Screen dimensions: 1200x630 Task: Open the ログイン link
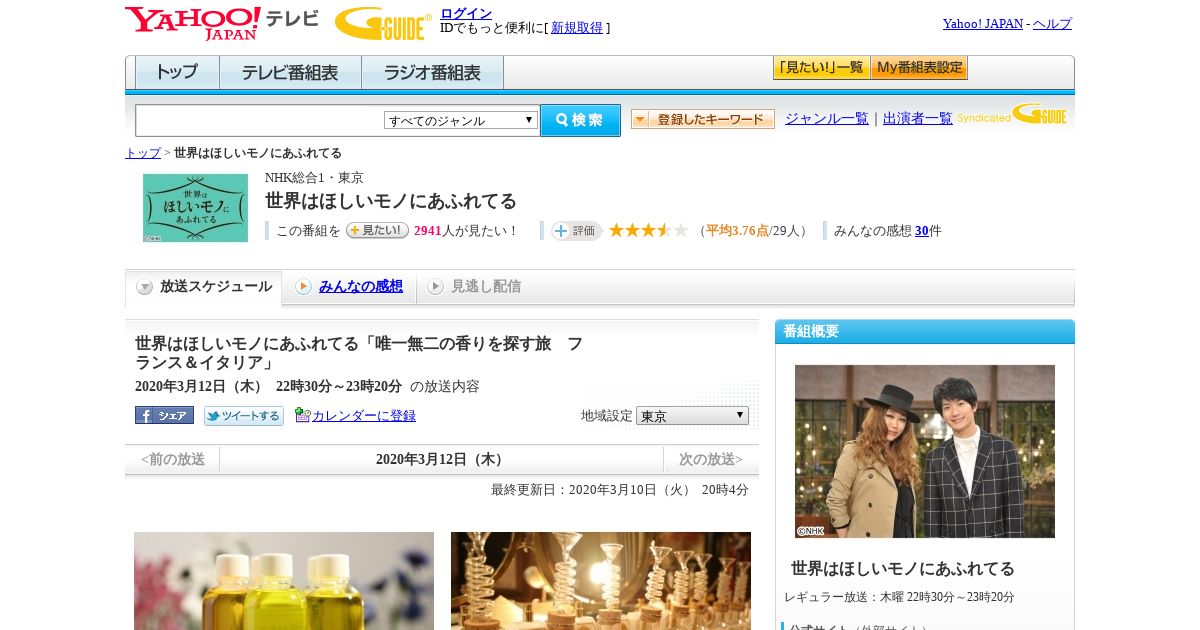click(466, 13)
